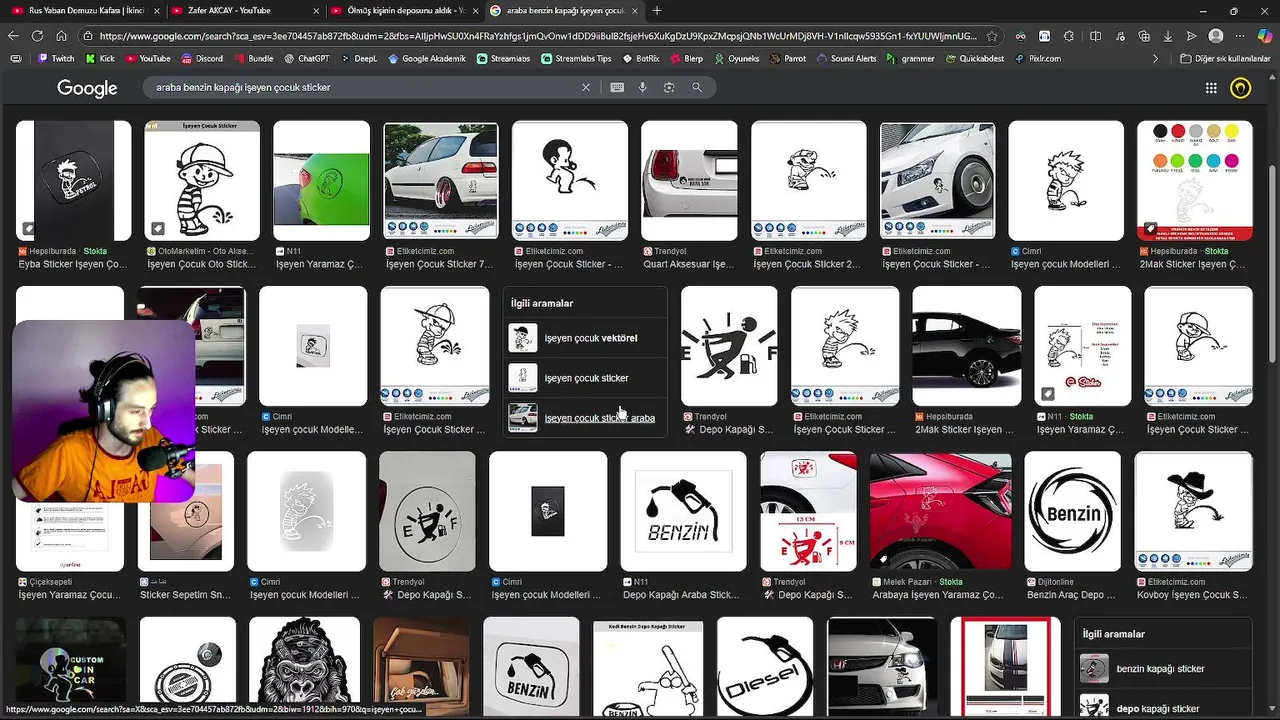Submit search with magnifier icon
Image resolution: width=1280 pixels, height=720 pixels.
697,88
